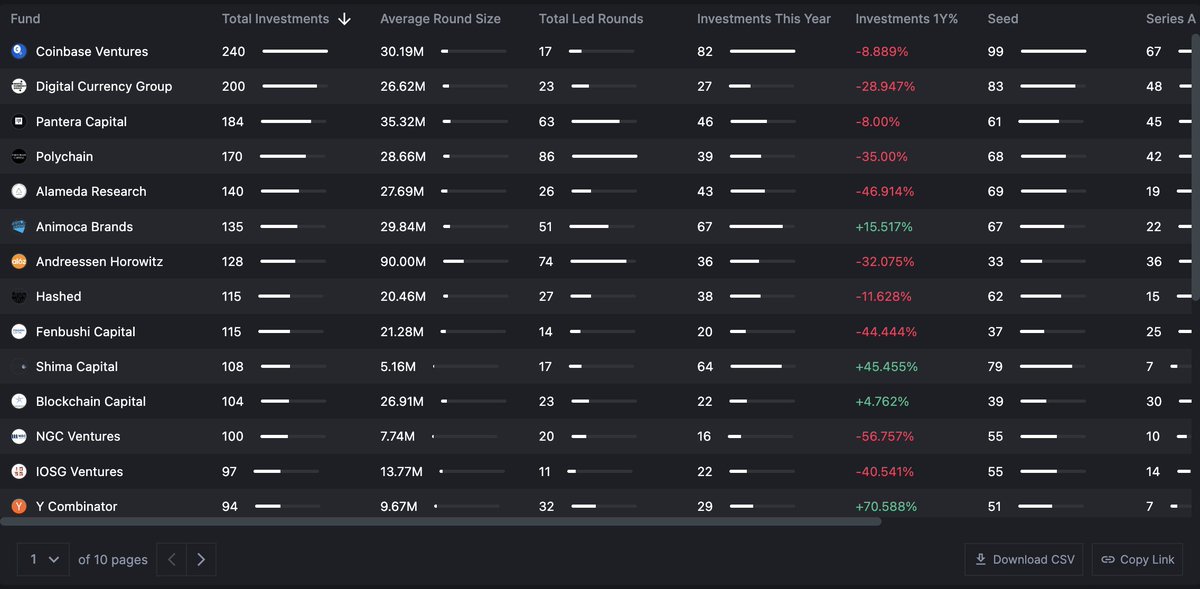Image resolution: width=1200 pixels, height=589 pixels.
Task: Open the Hashed fund name
Action: 59,296
